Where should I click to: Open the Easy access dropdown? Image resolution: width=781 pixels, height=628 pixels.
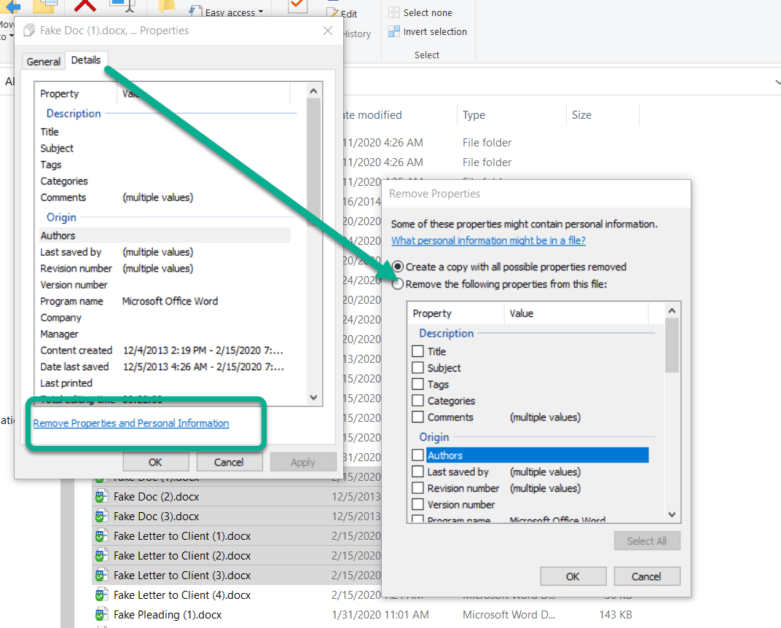(227, 12)
